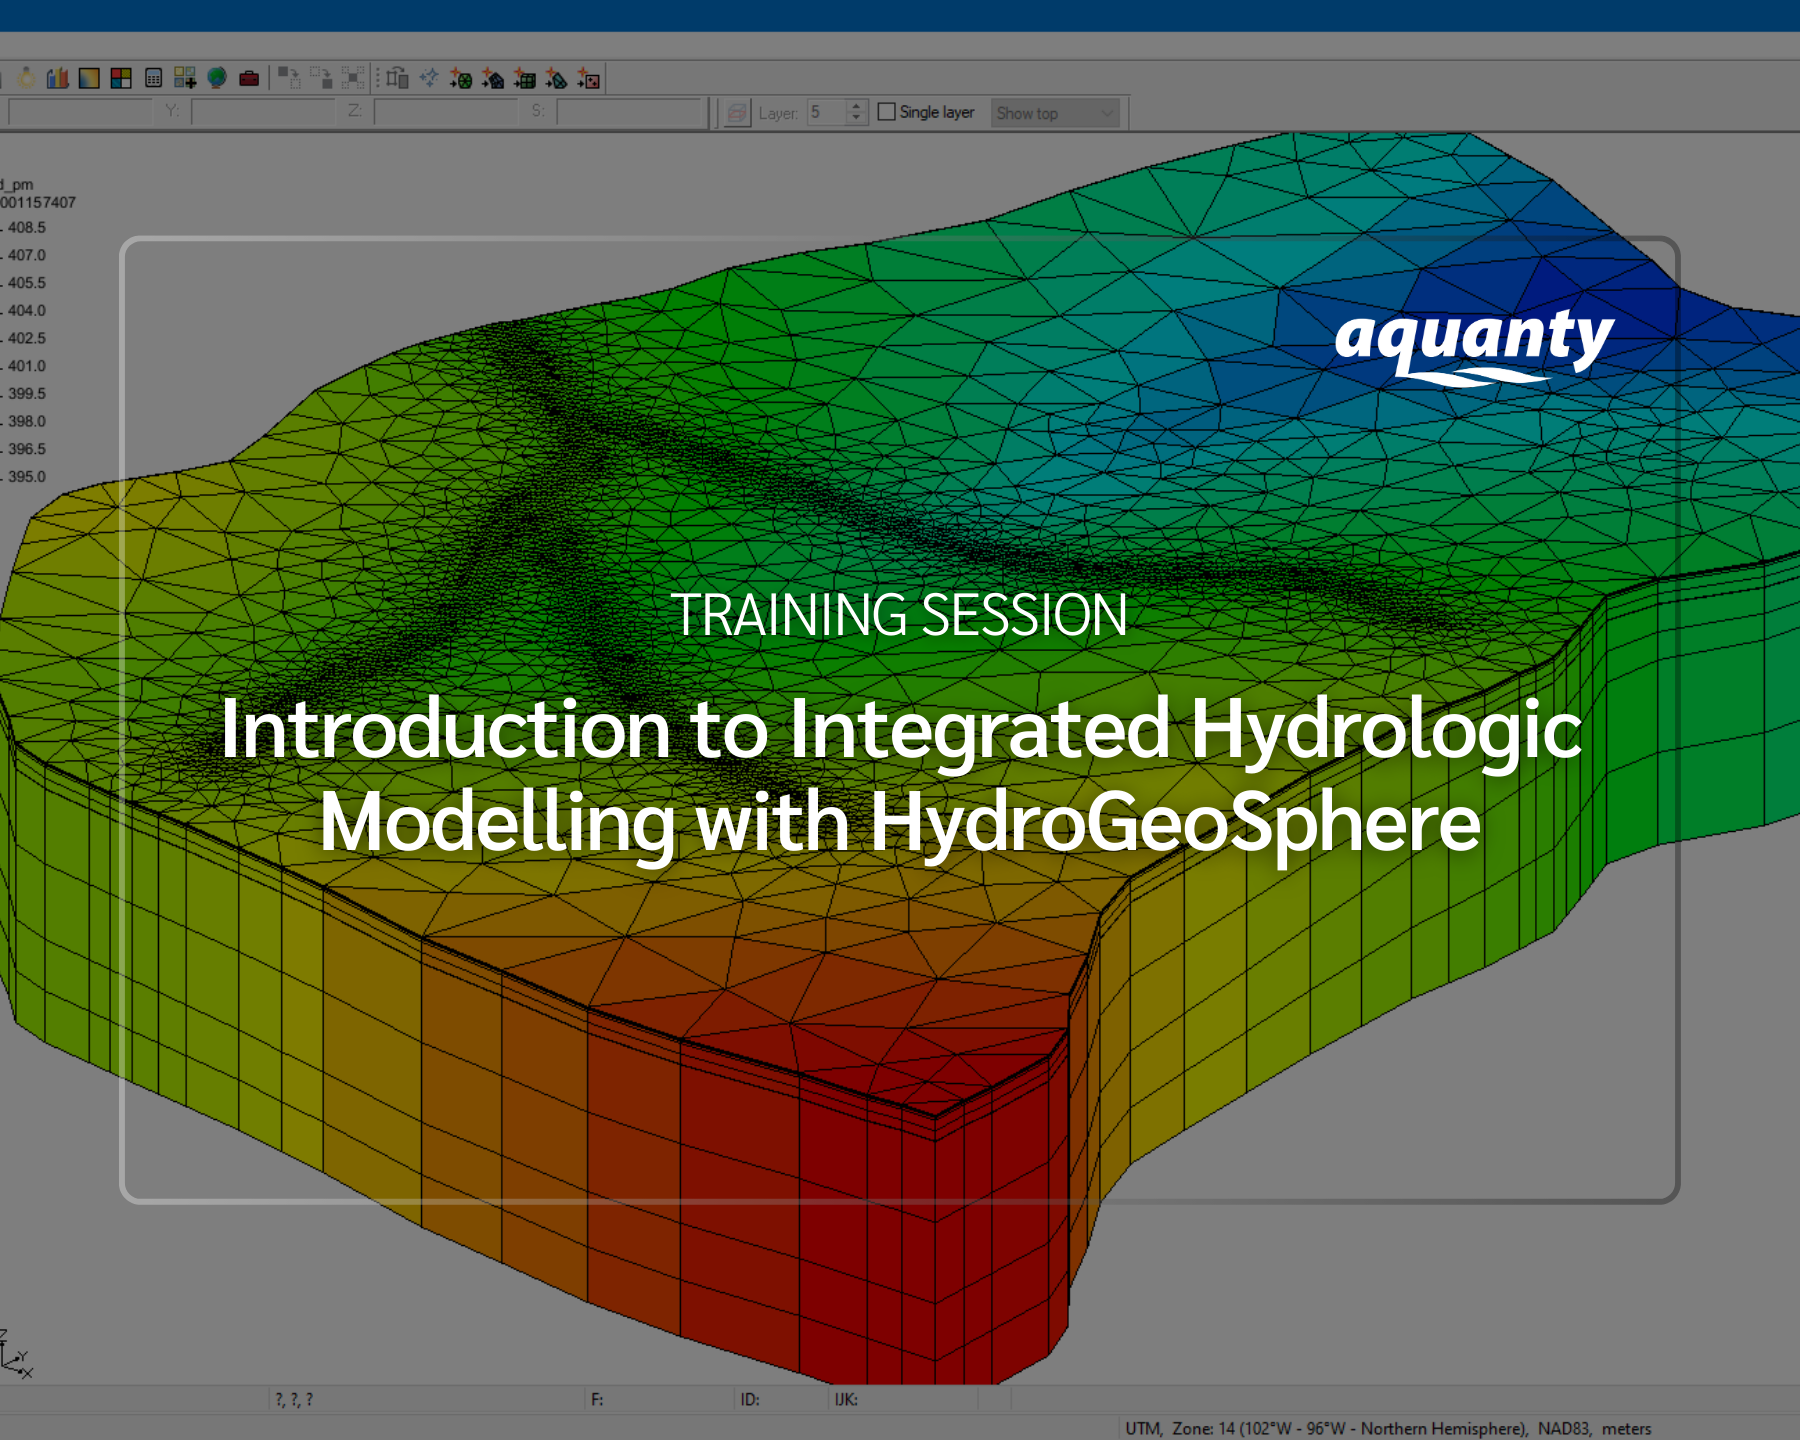Decrease the Layer value with down arrow
1800x1440 pixels.
click(x=856, y=119)
